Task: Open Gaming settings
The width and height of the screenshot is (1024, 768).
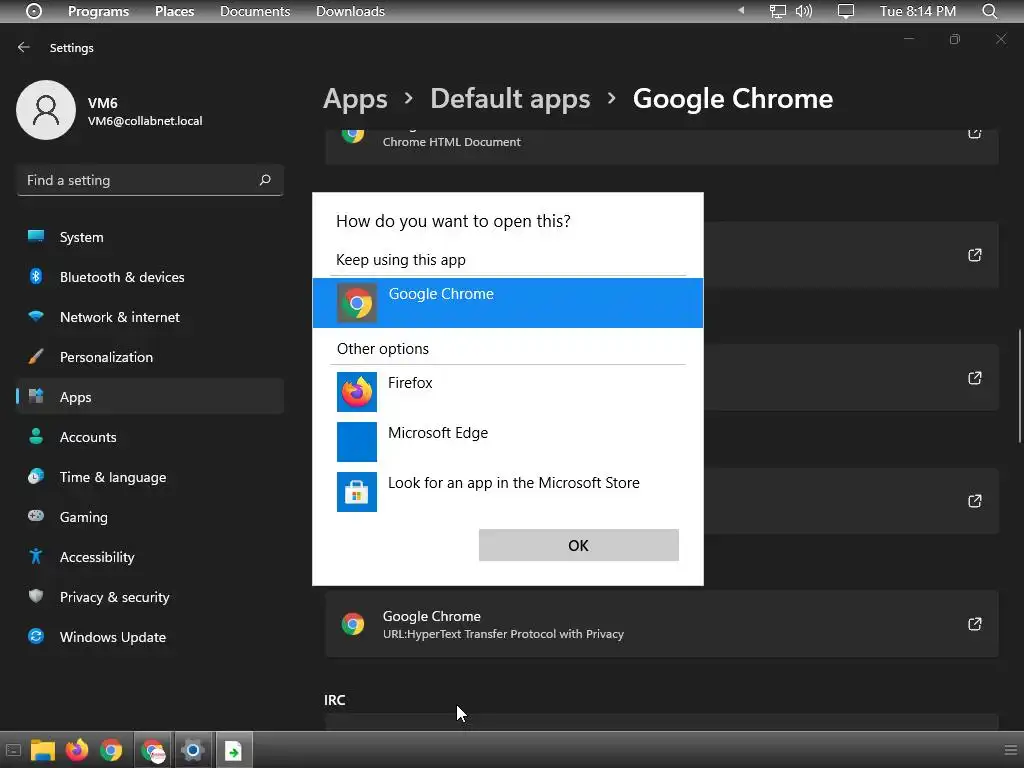Action: 150,517
